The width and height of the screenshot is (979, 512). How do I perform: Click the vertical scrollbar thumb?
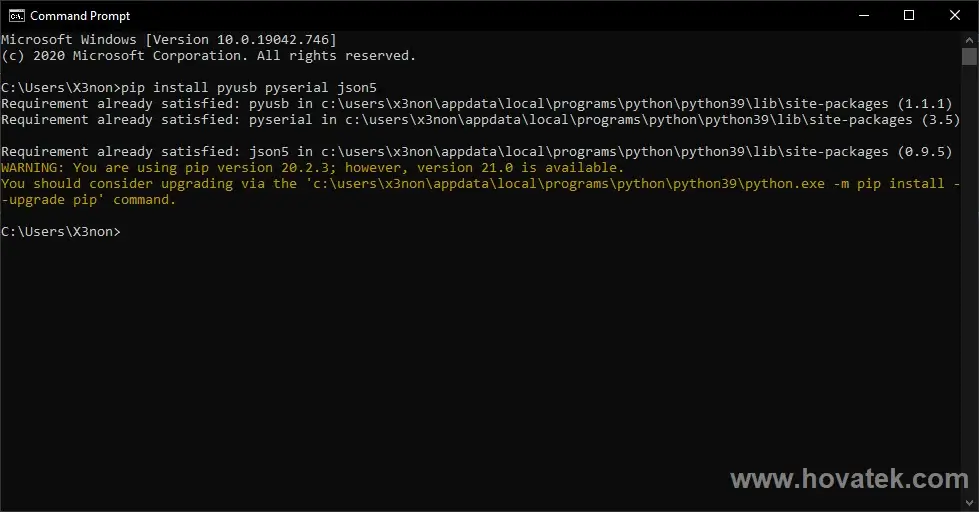coord(970,56)
